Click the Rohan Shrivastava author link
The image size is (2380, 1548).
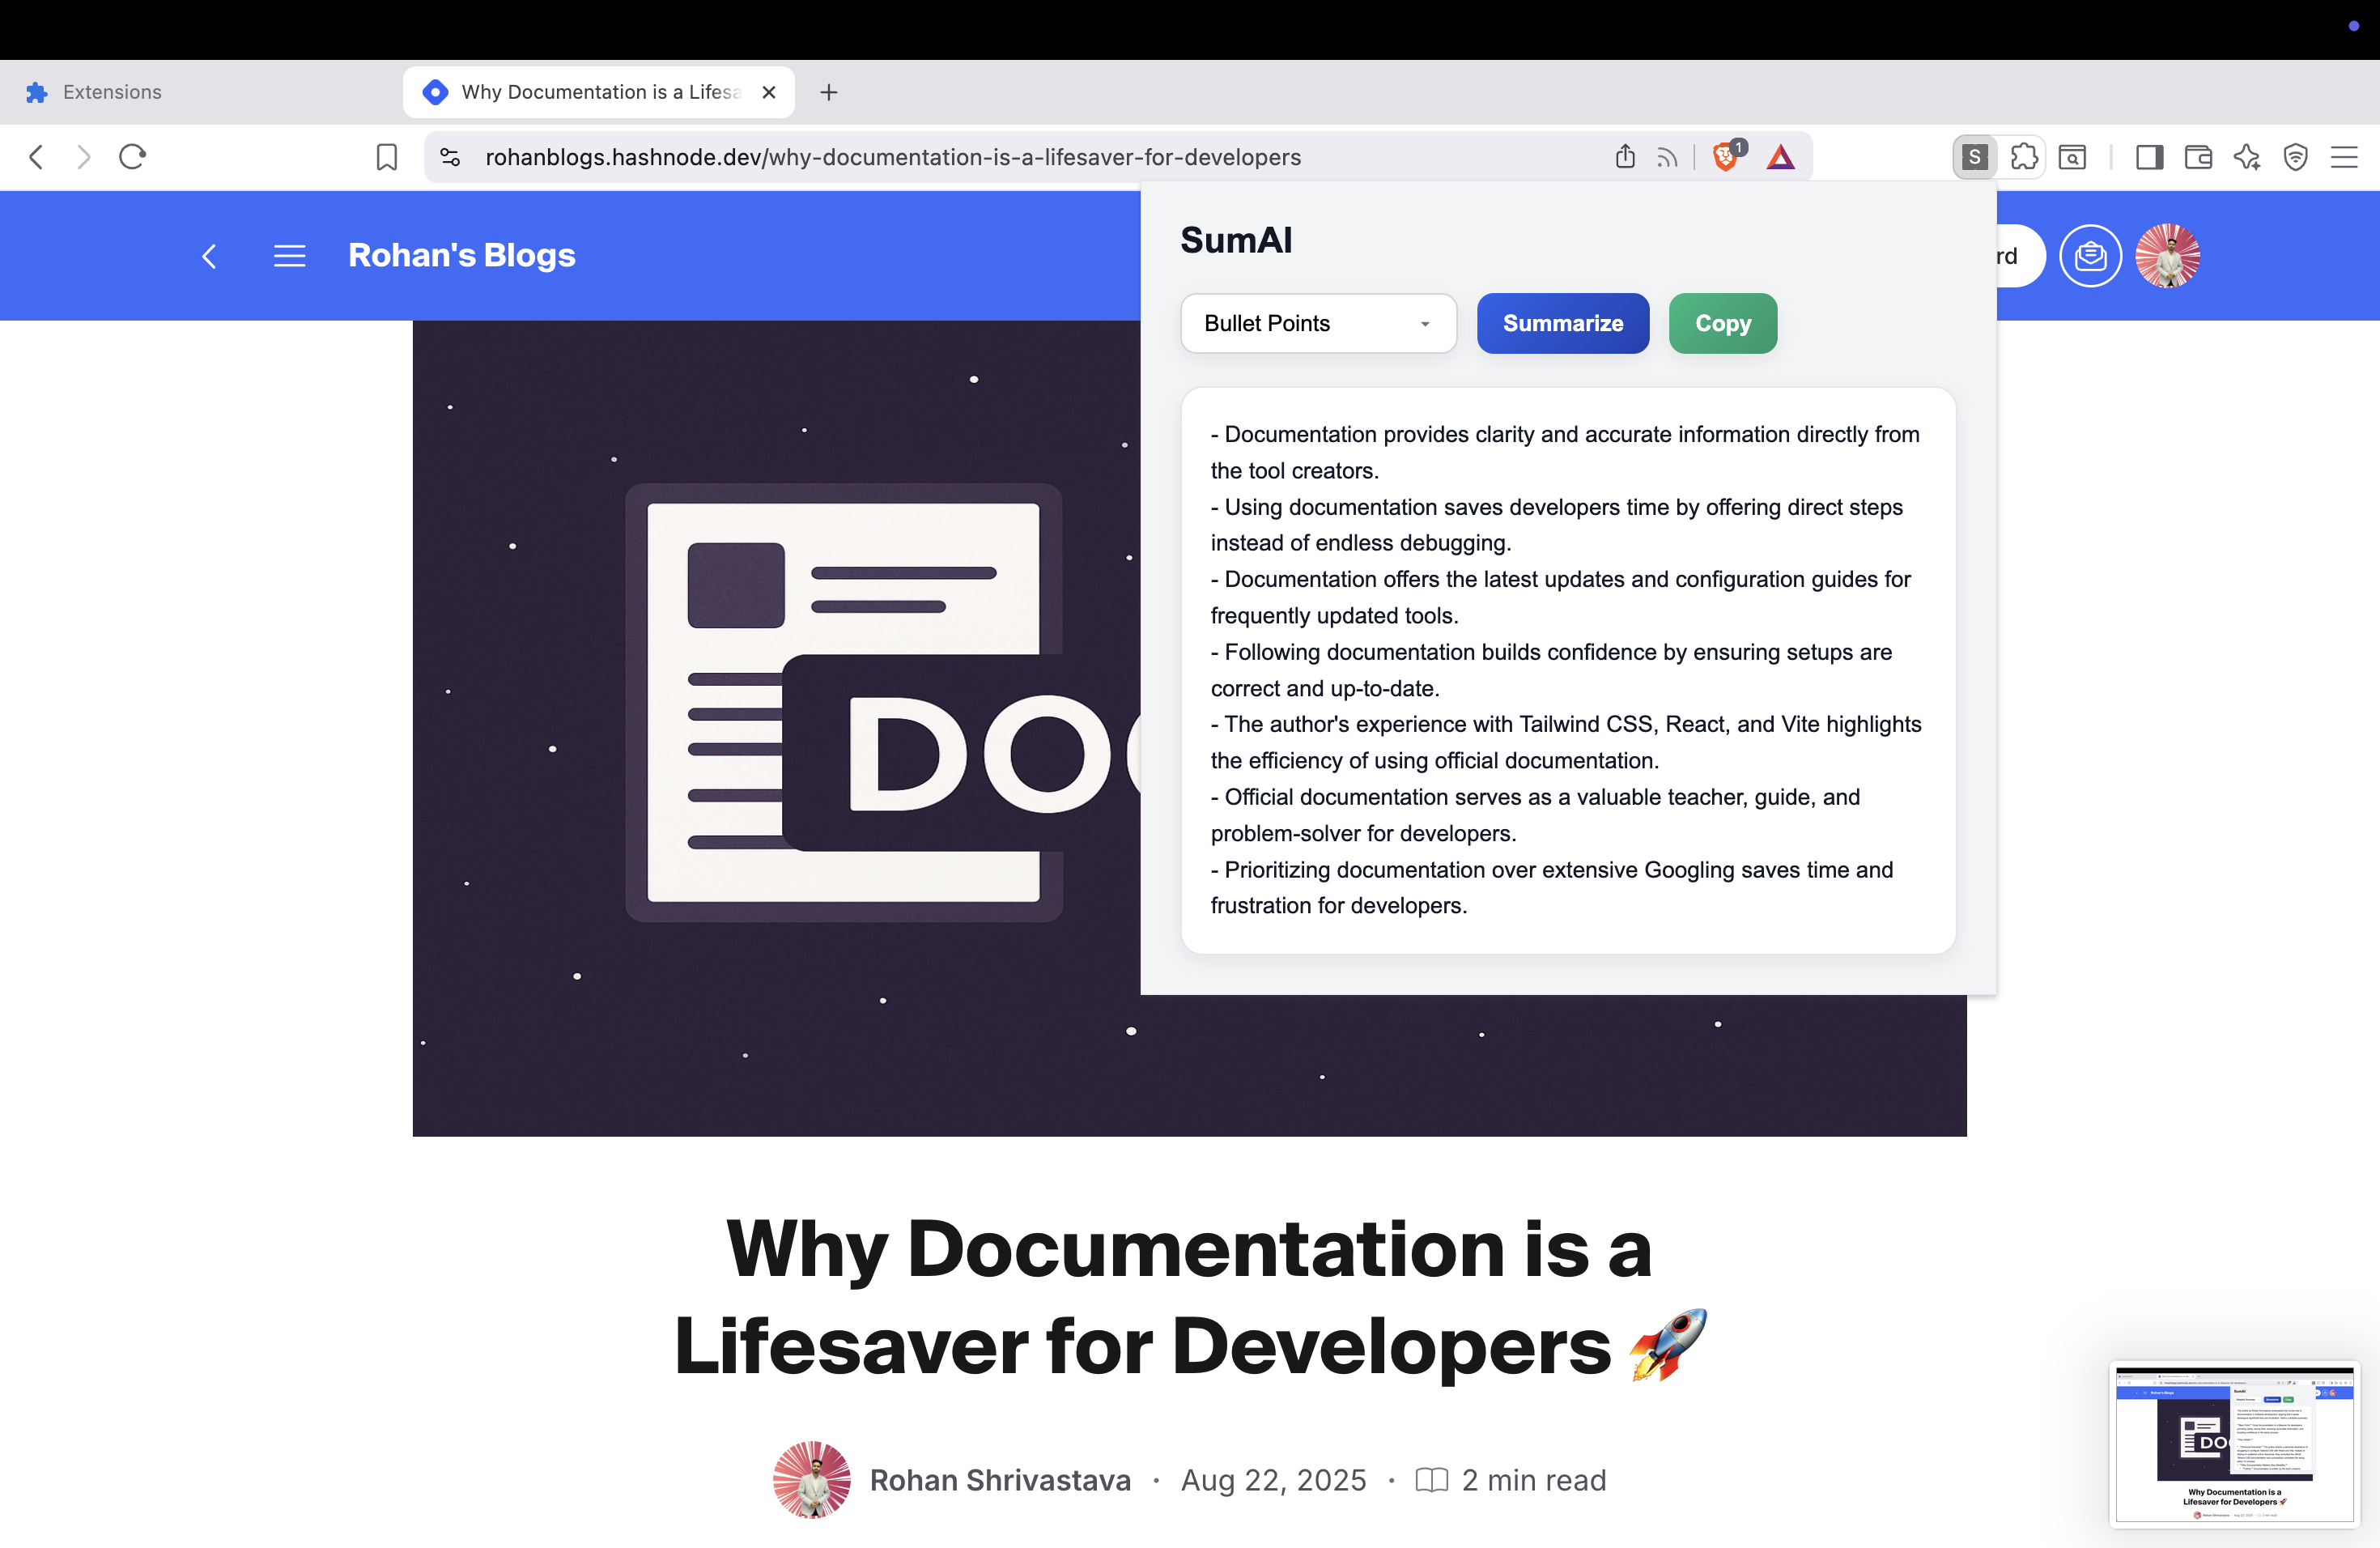click(999, 1479)
